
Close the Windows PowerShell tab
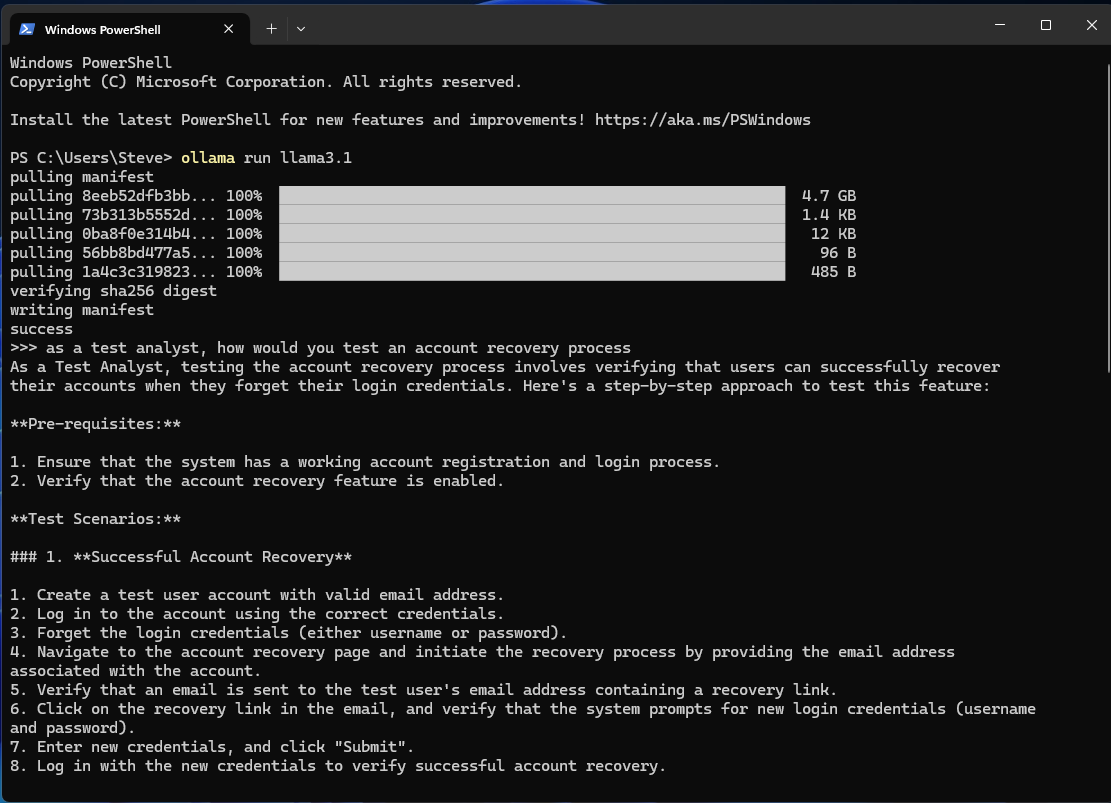pos(228,29)
